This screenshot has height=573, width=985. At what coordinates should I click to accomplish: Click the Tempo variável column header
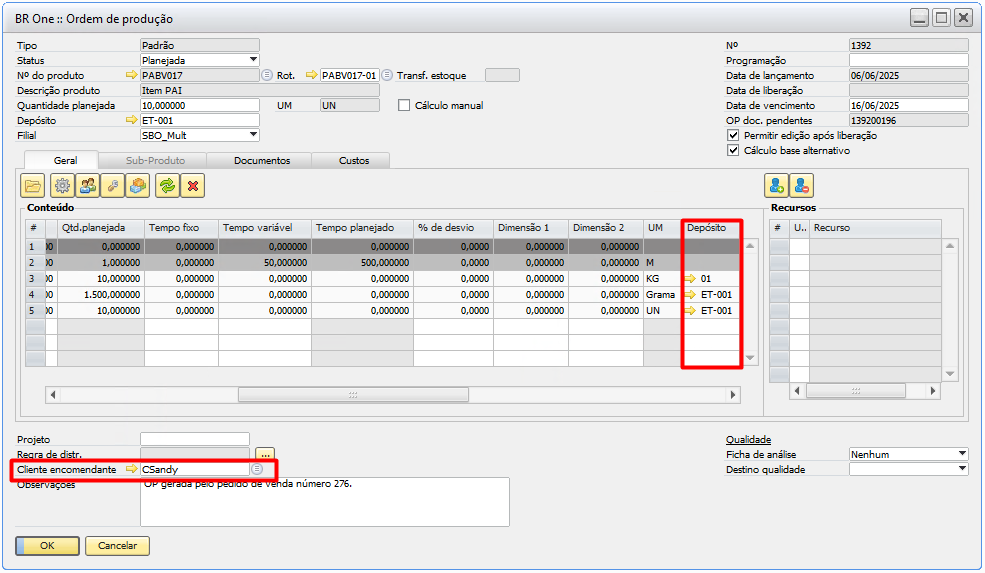pyautogui.click(x=265, y=227)
